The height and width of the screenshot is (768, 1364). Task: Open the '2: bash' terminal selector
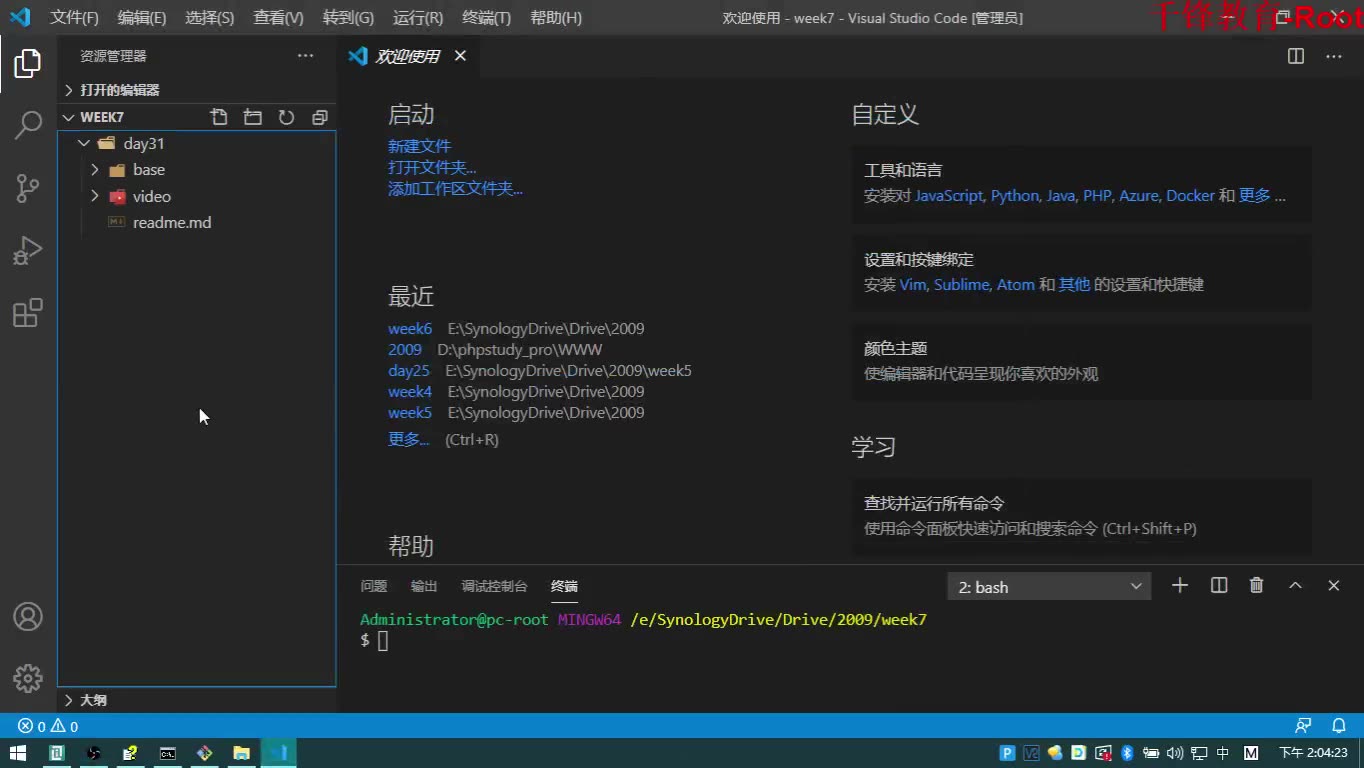pyautogui.click(x=1048, y=586)
